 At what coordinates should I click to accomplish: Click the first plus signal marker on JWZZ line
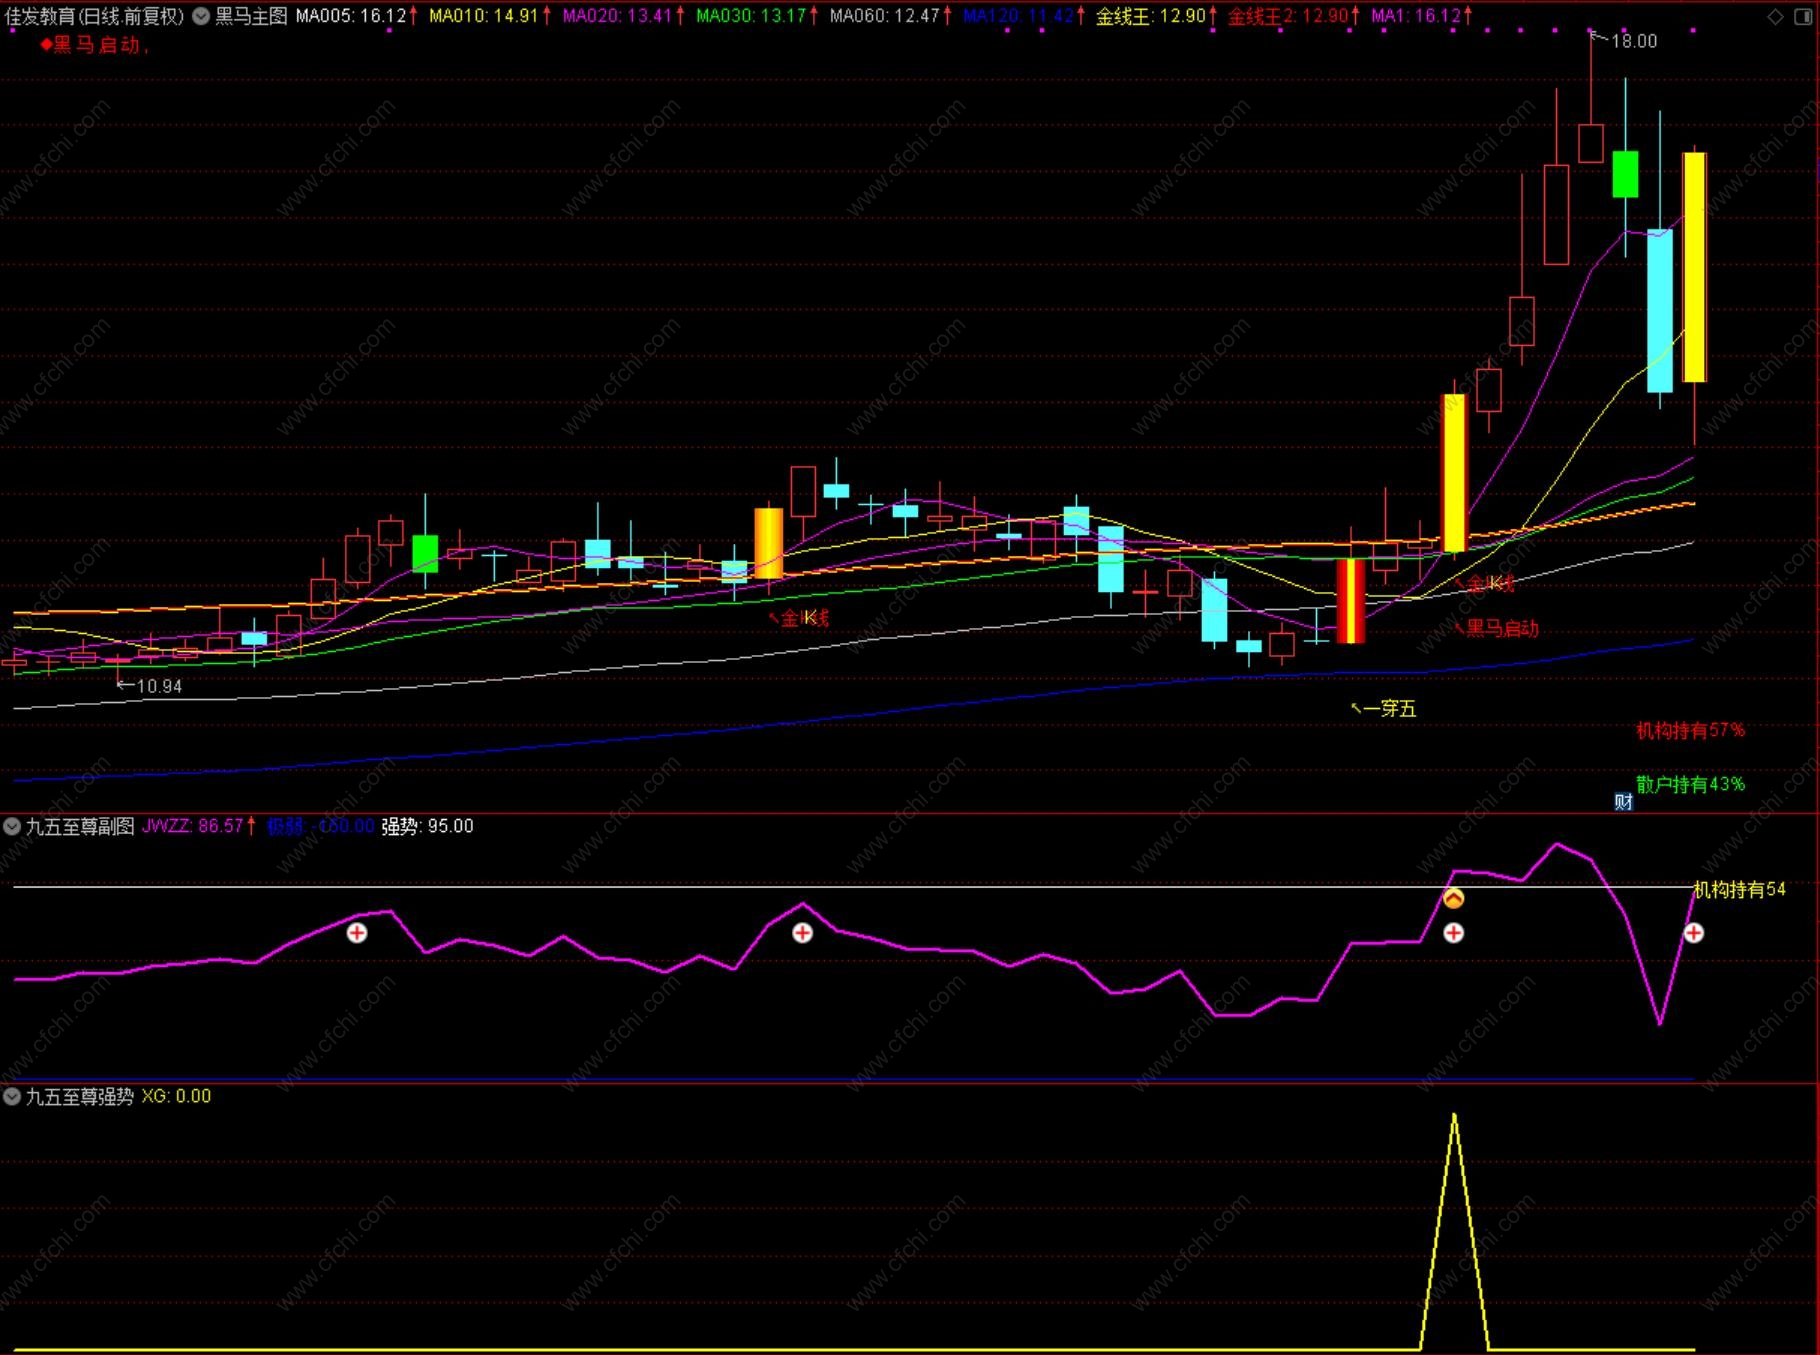[357, 933]
